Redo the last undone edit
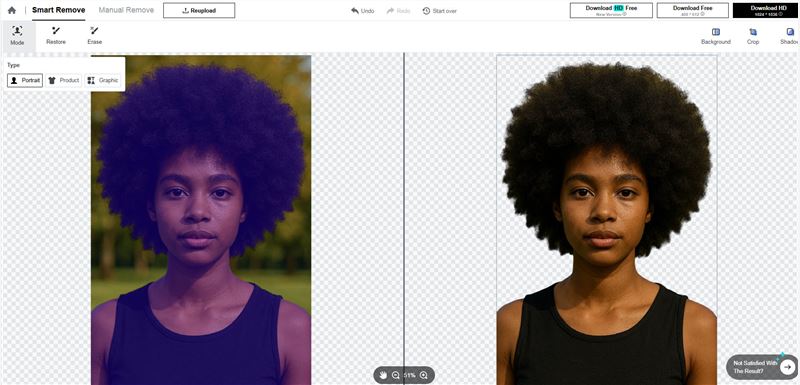The height and width of the screenshot is (385, 800). pyautogui.click(x=398, y=11)
